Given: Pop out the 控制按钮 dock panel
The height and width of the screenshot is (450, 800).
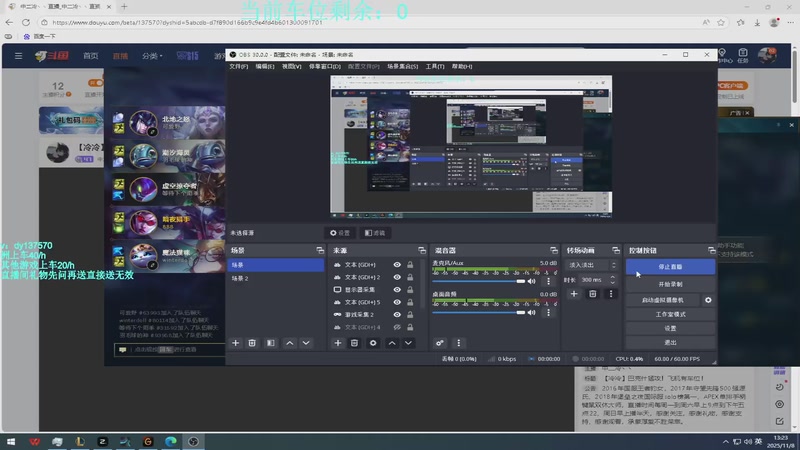Looking at the screenshot, I should pos(711,251).
